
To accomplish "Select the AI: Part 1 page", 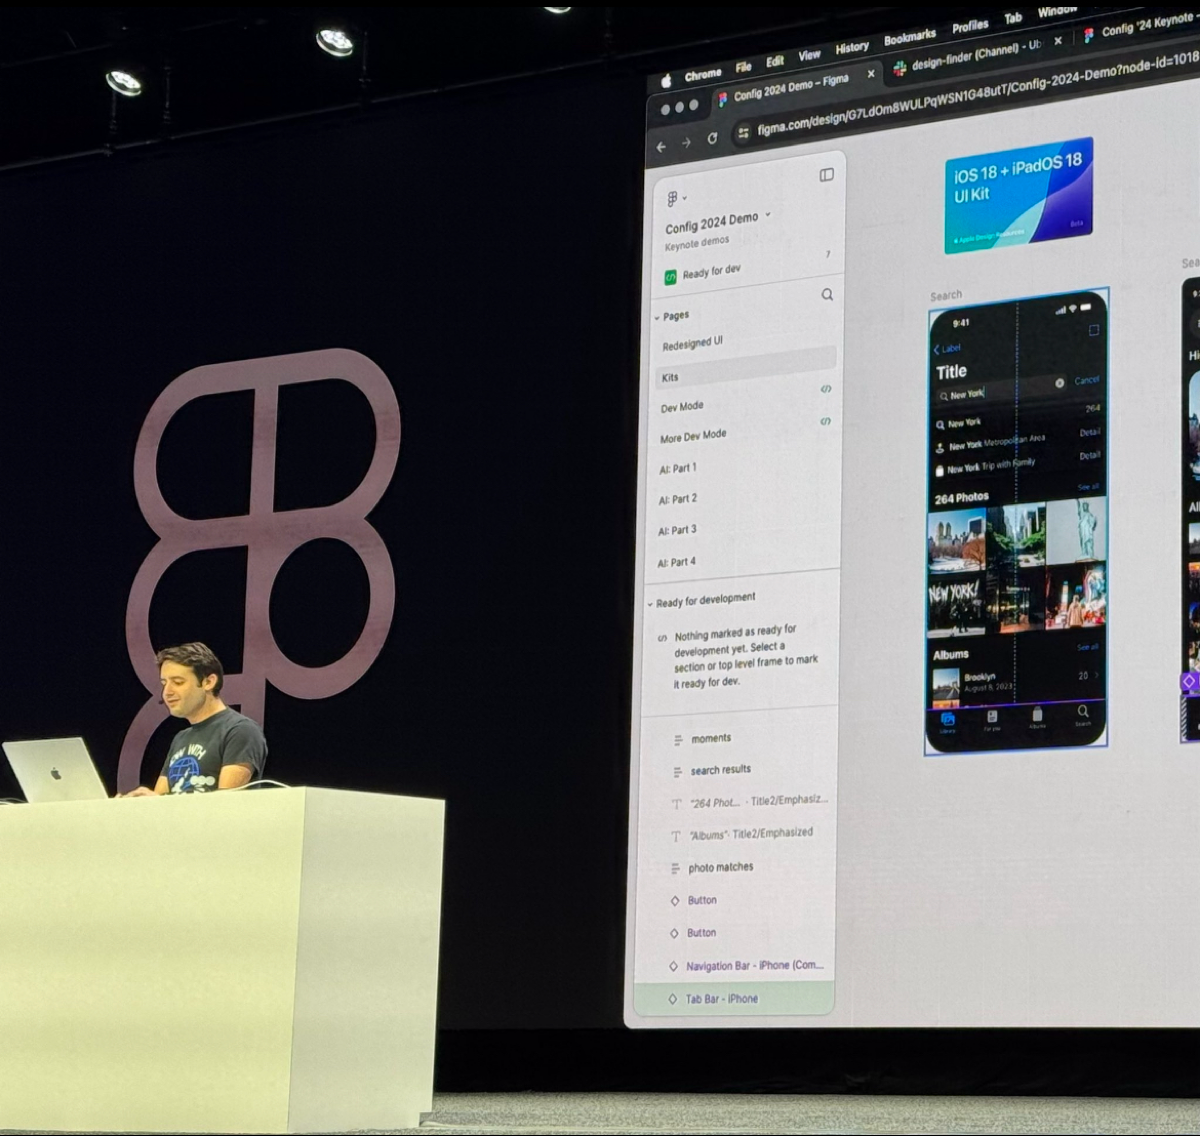I will coord(678,468).
